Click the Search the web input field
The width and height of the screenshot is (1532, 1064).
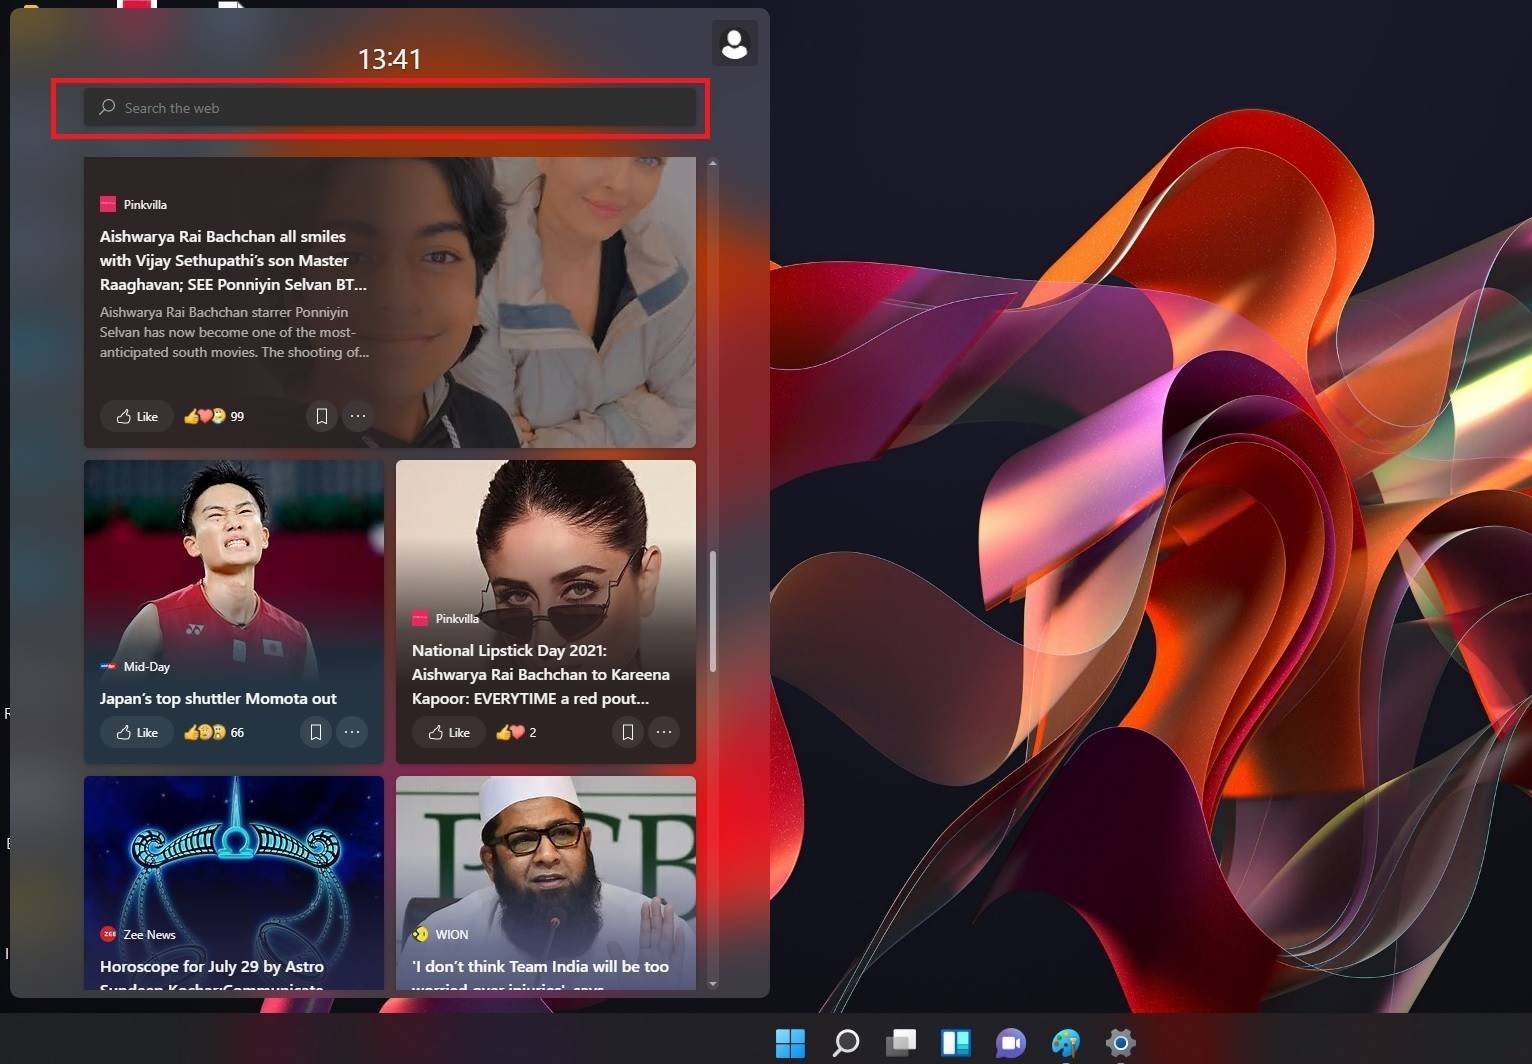[x=390, y=107]
